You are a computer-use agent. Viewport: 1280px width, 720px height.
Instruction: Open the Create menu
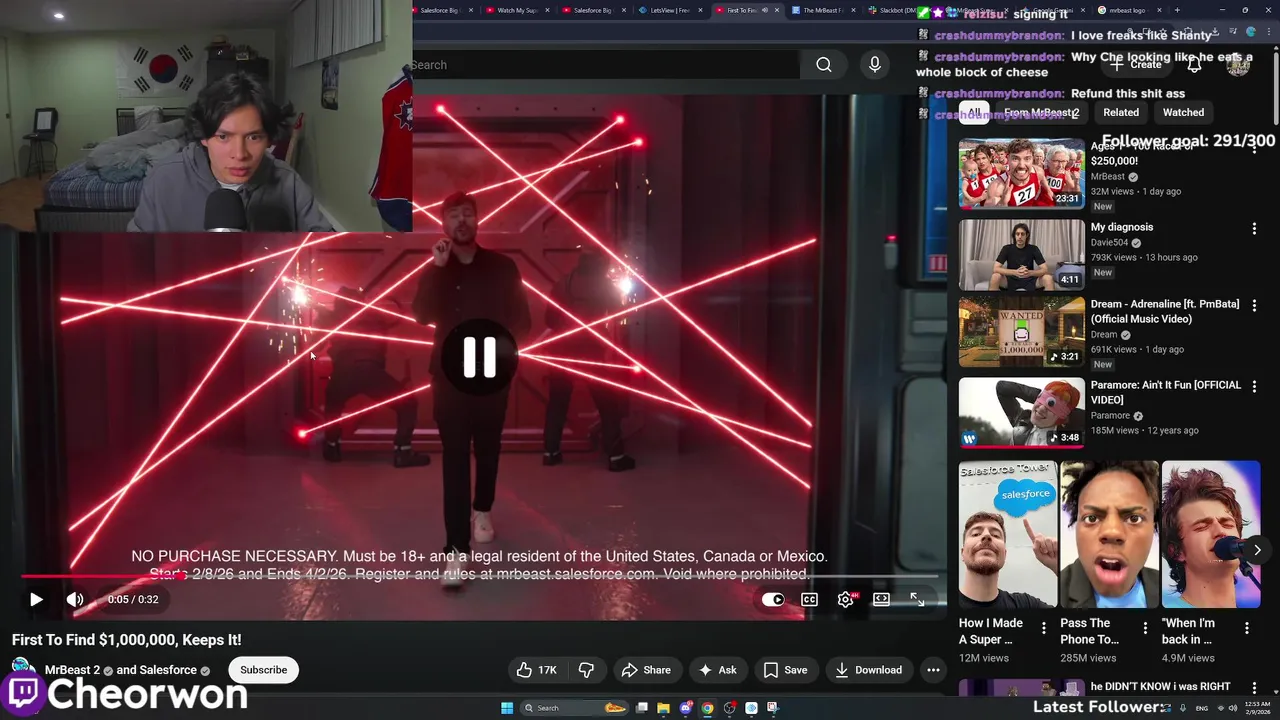click(x=1136, y=64)
